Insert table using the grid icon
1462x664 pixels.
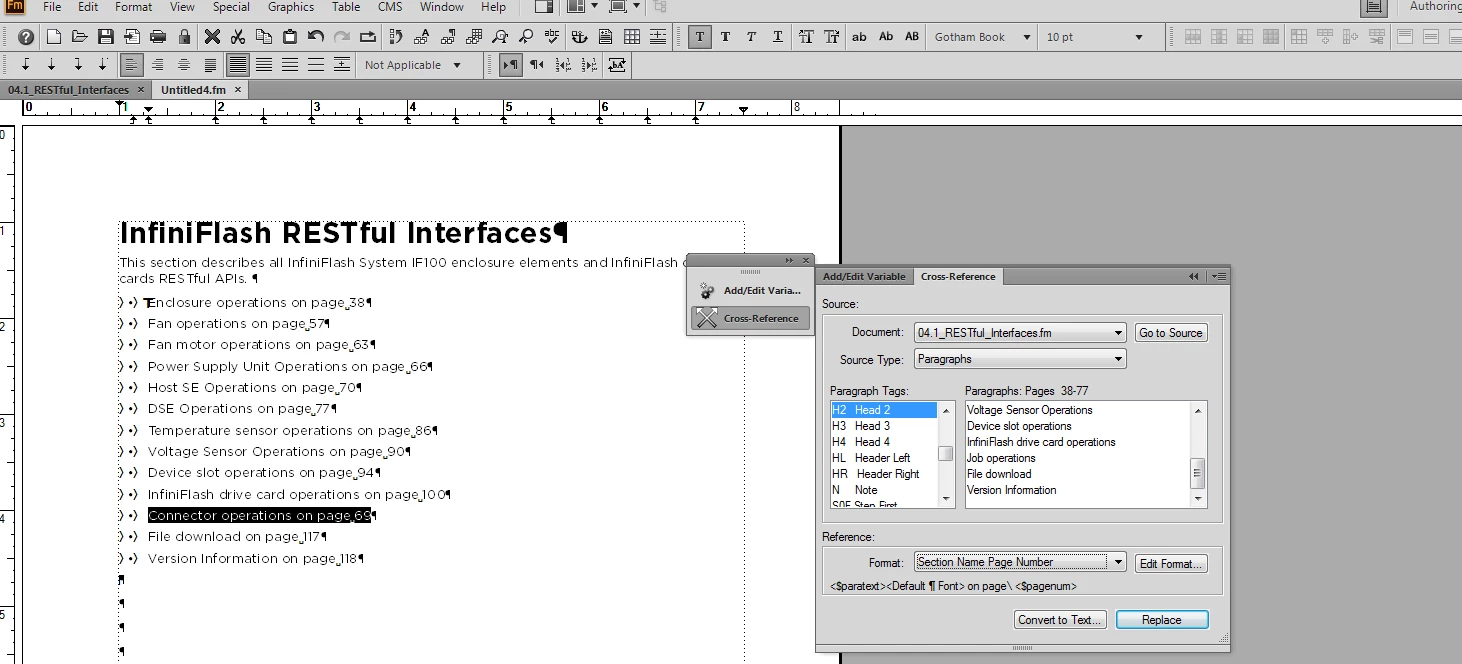[x=632, y=37]
